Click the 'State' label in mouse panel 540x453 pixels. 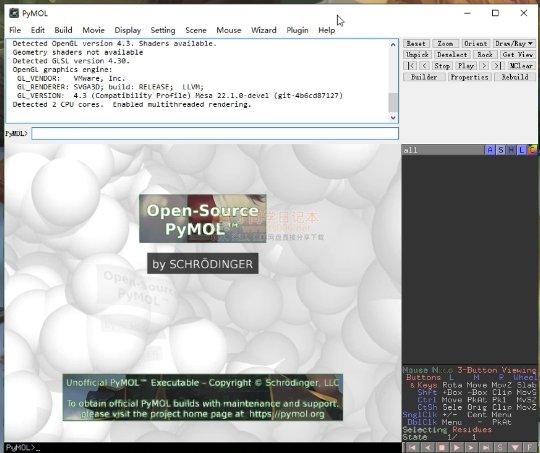click(415, 437)
